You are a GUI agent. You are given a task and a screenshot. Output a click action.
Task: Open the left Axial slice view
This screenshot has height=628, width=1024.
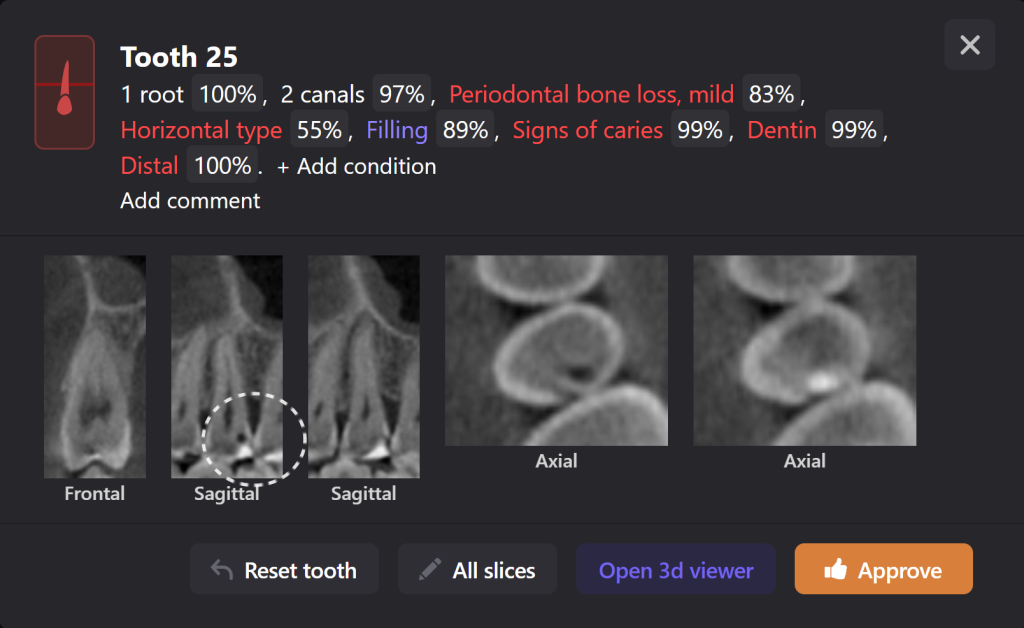(x=556, y=351)
